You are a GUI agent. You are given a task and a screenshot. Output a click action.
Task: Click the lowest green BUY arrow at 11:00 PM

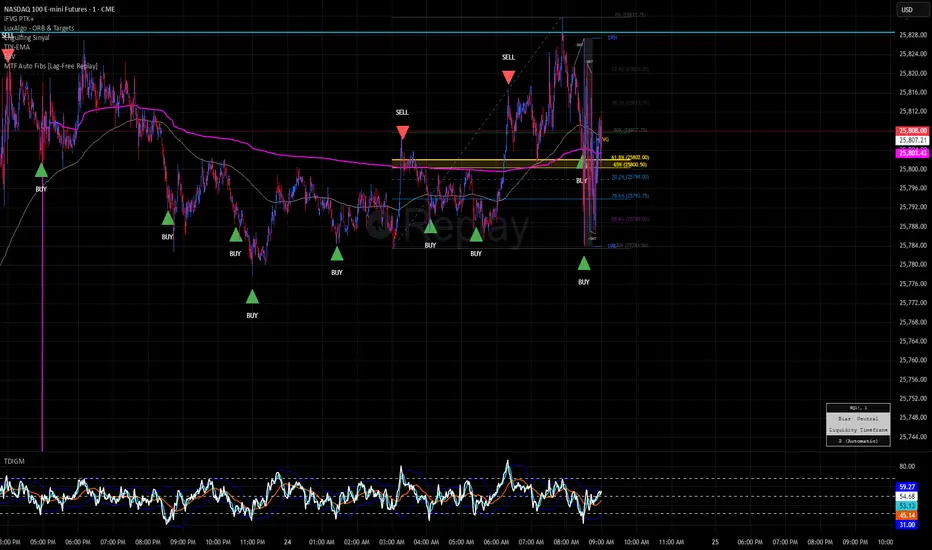[252, 296]
